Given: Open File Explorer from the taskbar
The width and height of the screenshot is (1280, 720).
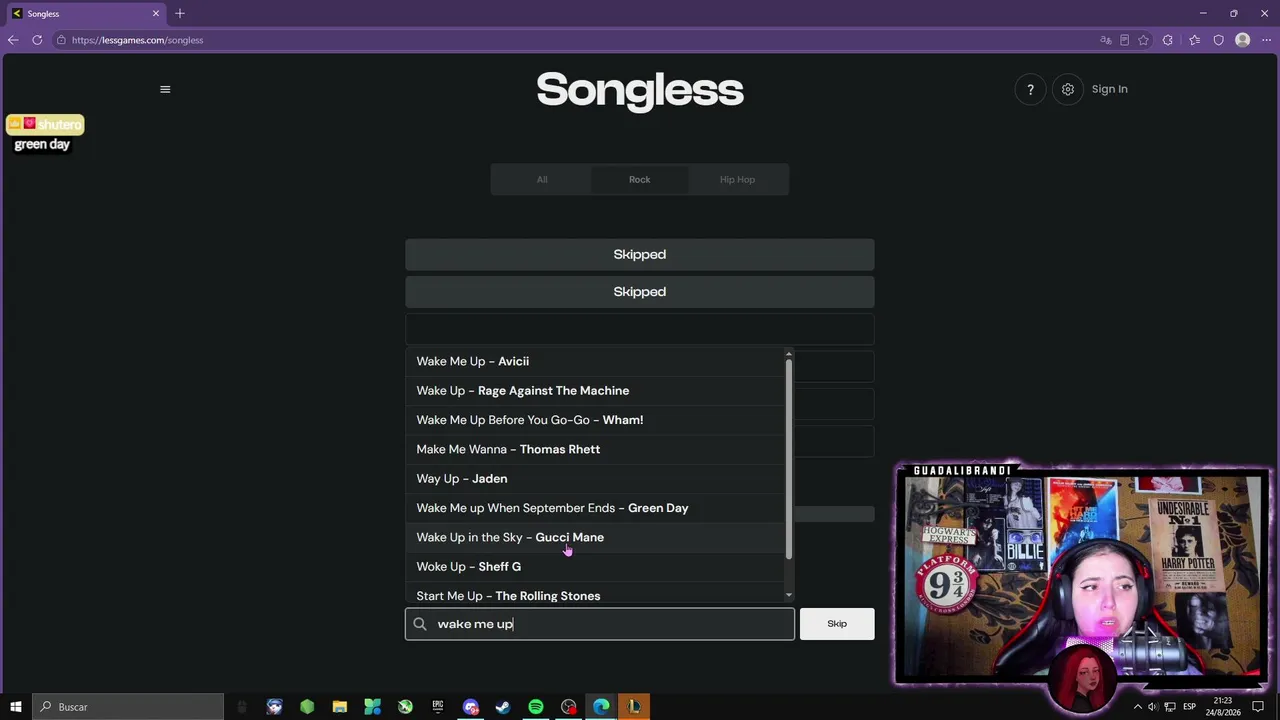Looking at the screenshot, I should (x=340, y=707).
